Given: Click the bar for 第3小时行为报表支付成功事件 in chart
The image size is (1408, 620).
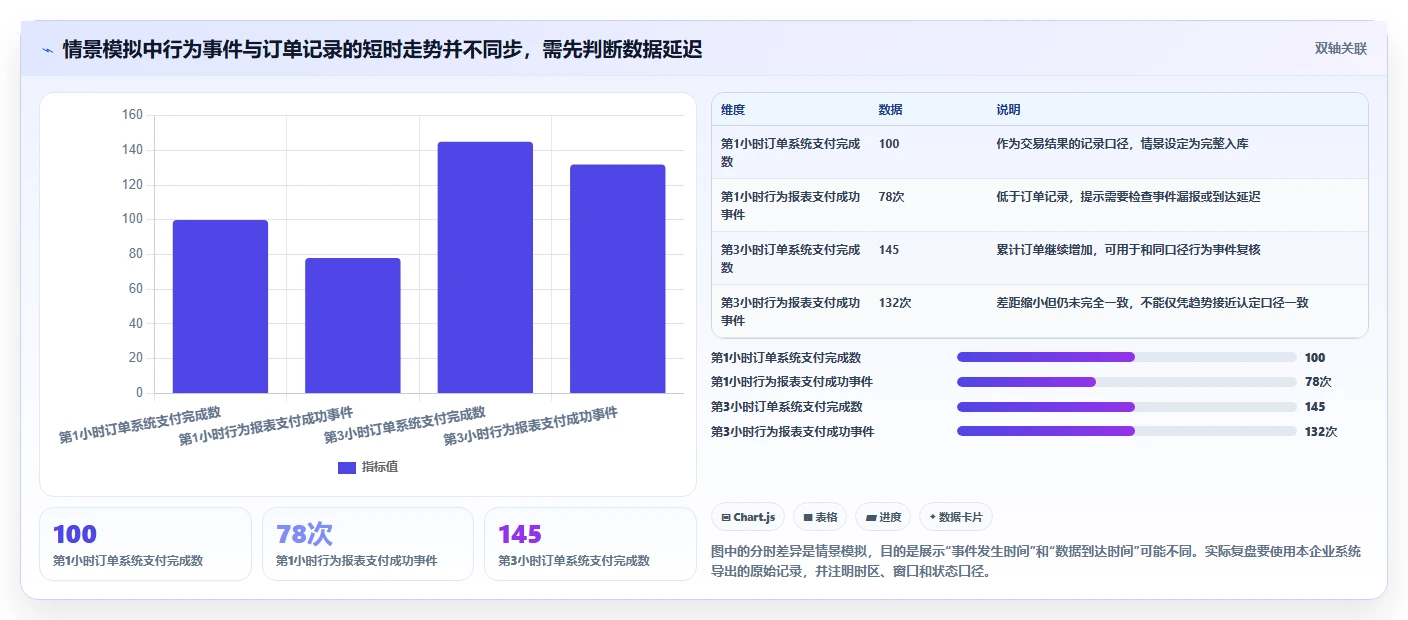Looking at the screenshot, I should pos(617,279).
